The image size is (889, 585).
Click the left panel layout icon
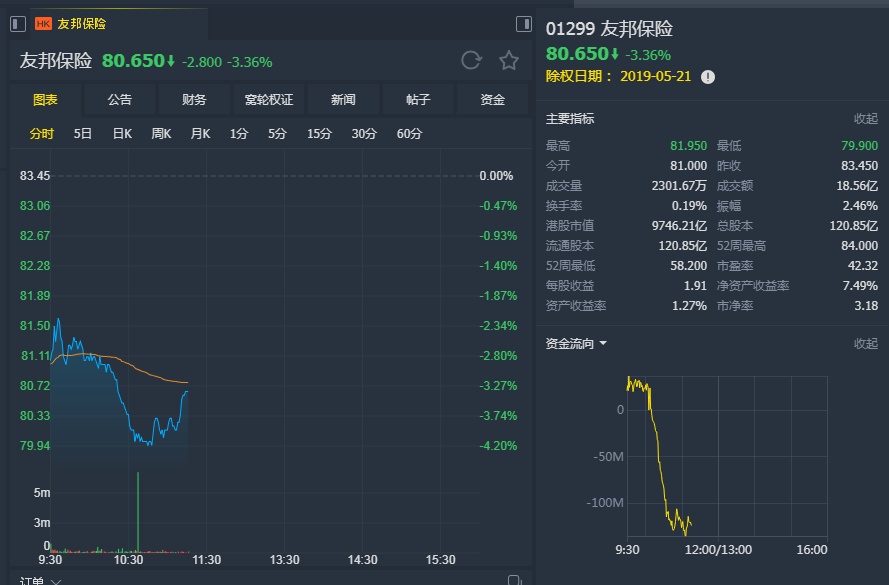15,23
